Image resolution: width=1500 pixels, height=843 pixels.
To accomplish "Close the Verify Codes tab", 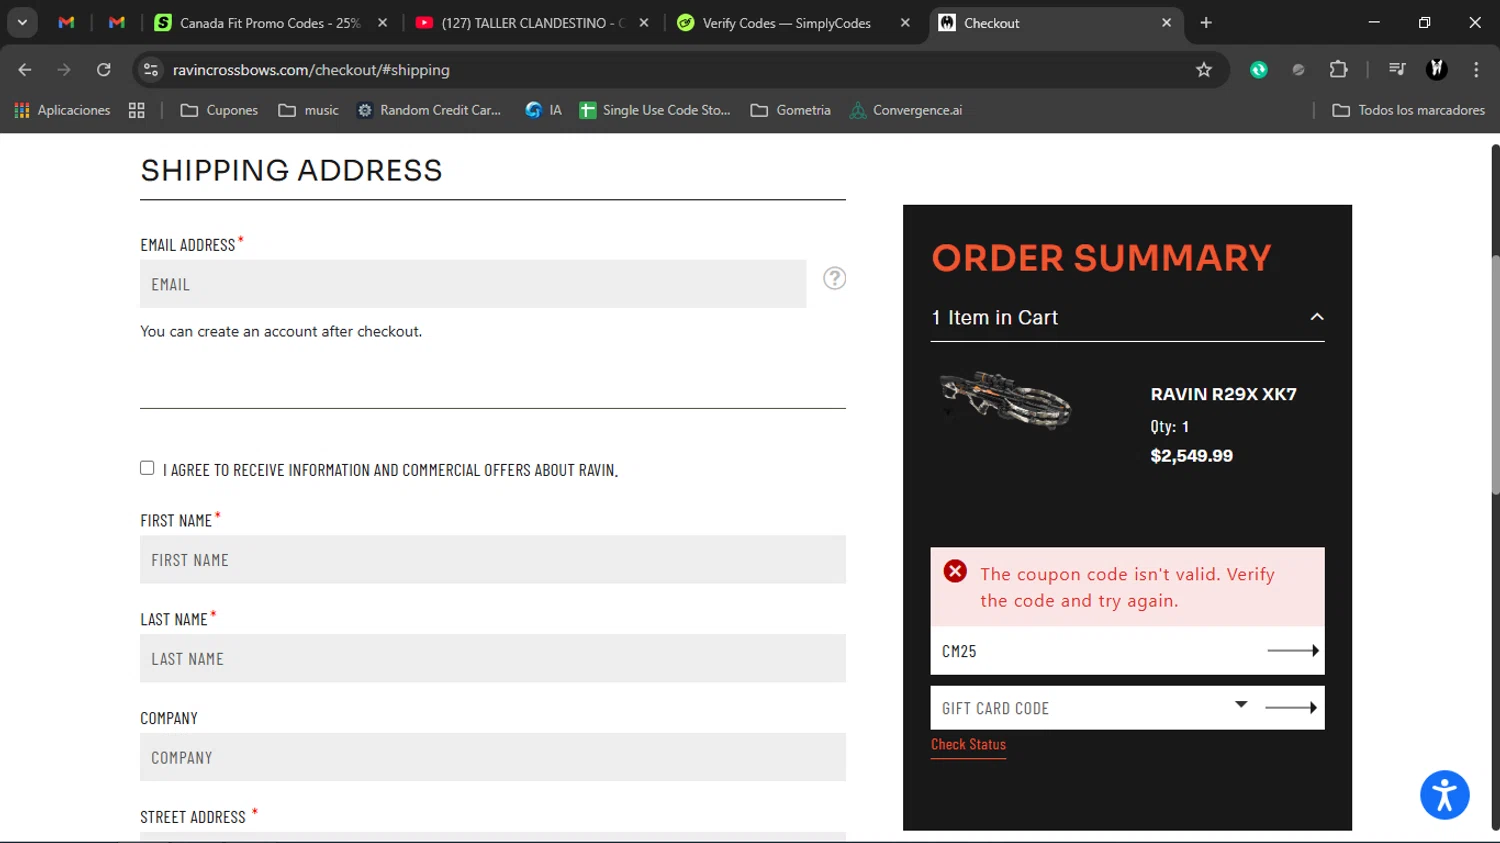I will [905, 22].
